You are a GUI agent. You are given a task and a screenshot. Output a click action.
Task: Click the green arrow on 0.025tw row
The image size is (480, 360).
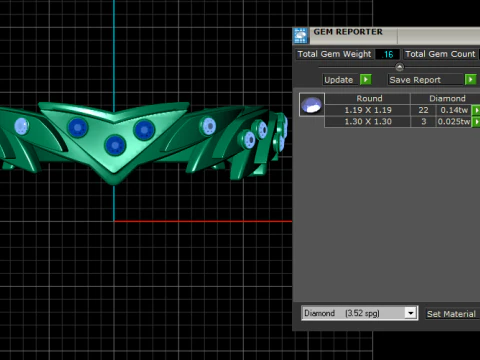click(x=476, y=122)
